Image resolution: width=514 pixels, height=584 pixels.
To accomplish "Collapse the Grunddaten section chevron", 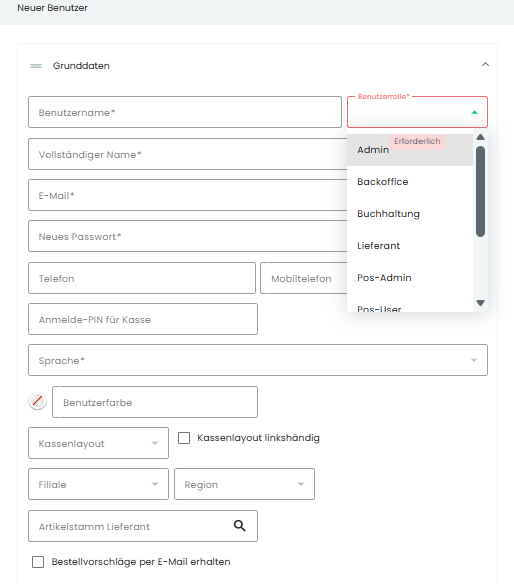I will pyautogui.click(x=485, y=65).
